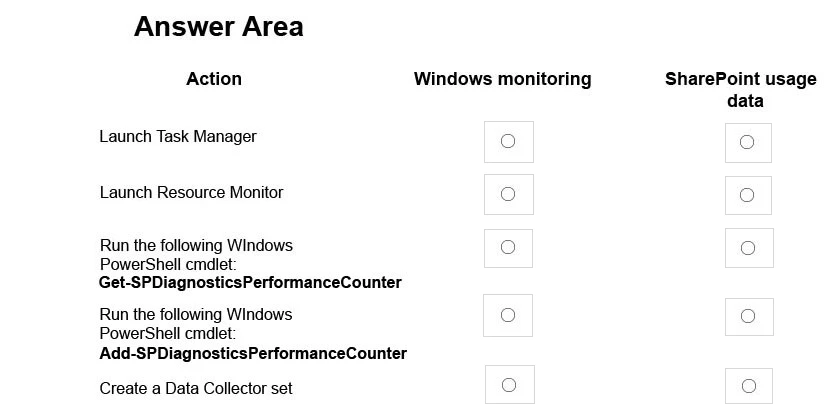This screenshot has width=838, height=407.
Task: Click the Launch Task Manager label
Action: coord(178,136)
